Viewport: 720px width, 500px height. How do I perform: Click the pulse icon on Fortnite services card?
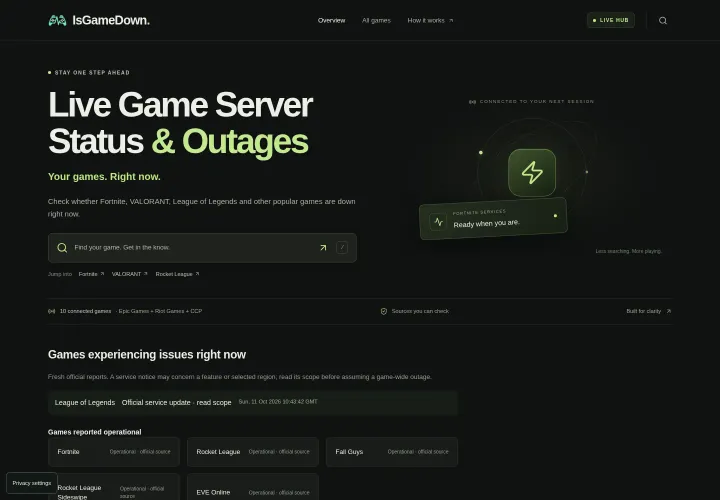pos(438,222)
